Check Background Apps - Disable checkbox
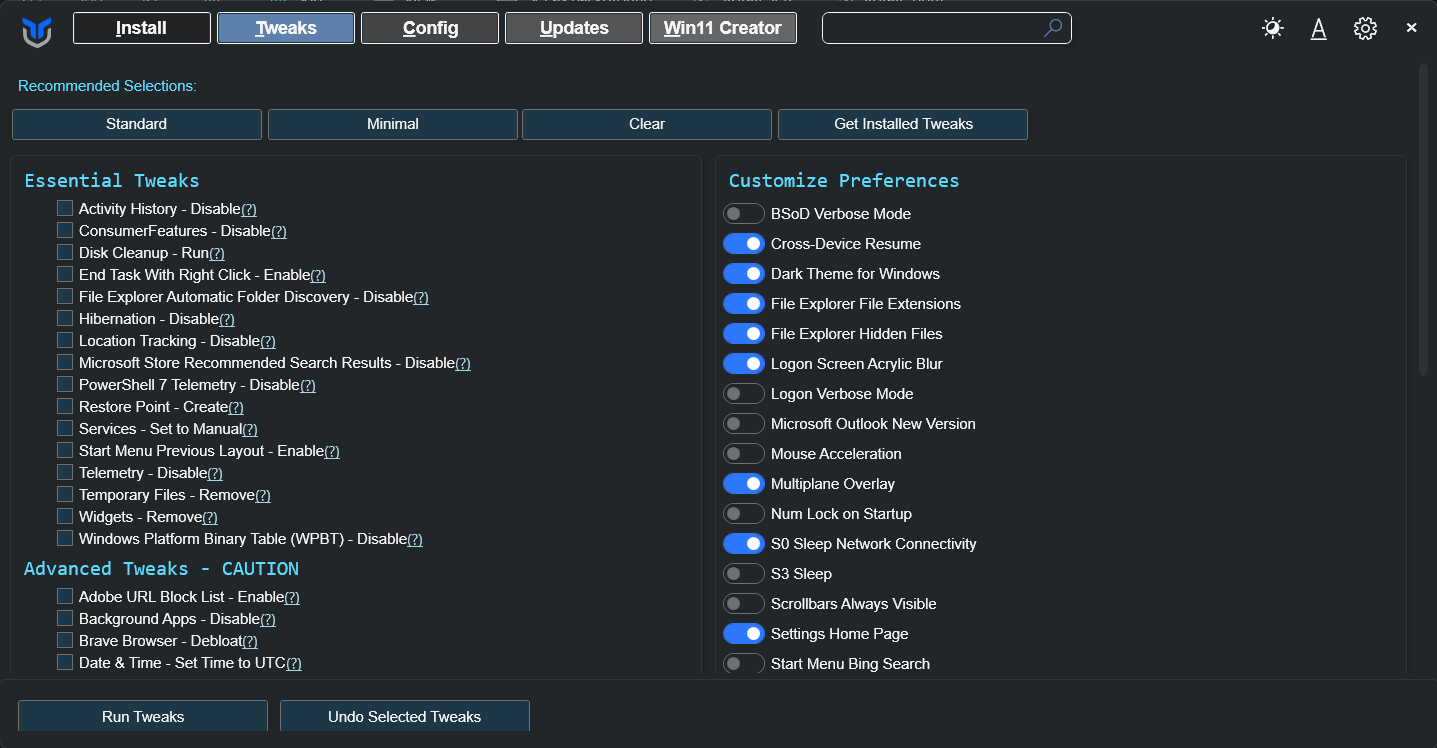The height and width of the screenshot is (748, 1437). [x=65, y=618]
